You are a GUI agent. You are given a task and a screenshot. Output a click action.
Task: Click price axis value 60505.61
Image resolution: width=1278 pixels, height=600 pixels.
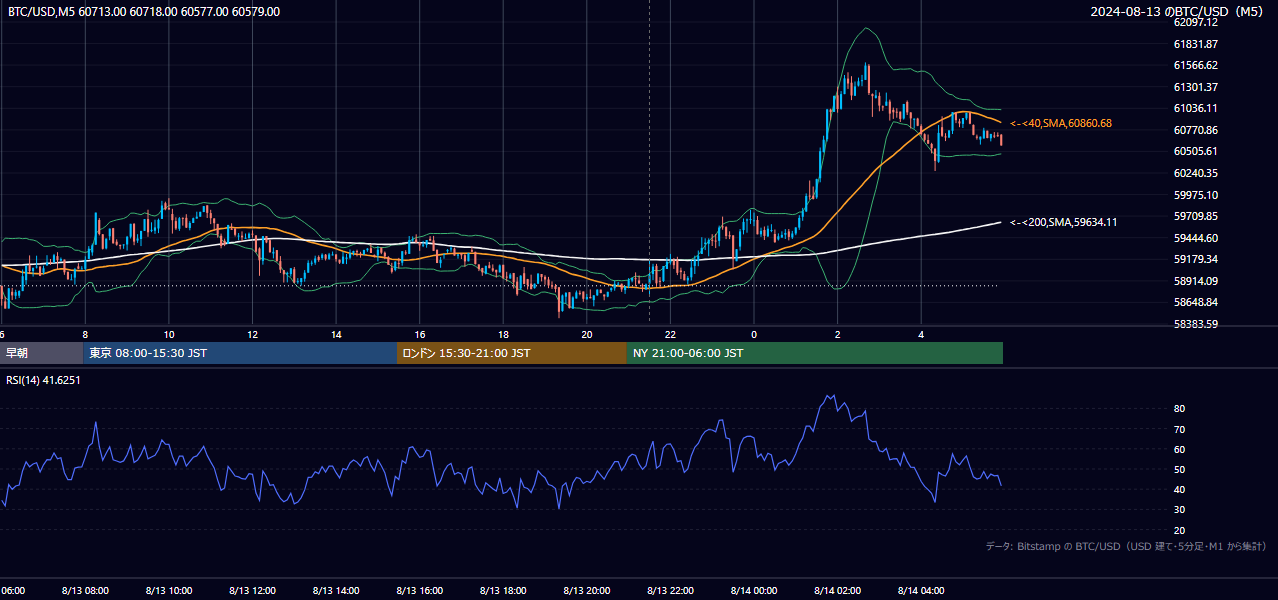tap(1196, 151)
